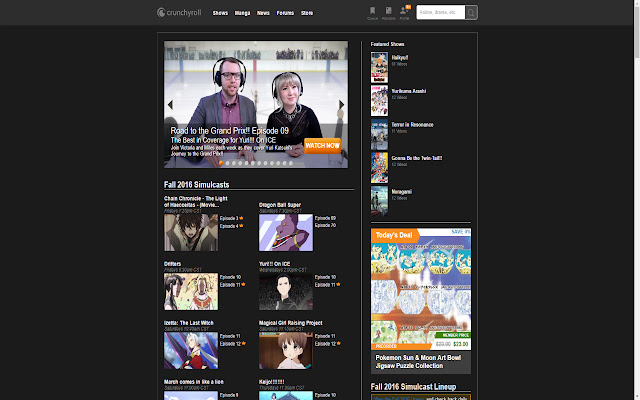This screenshot has width=640, height=400.
Task: Select the last carousel indicator dot
Action: pyautogui.click(x=292, y=162)
